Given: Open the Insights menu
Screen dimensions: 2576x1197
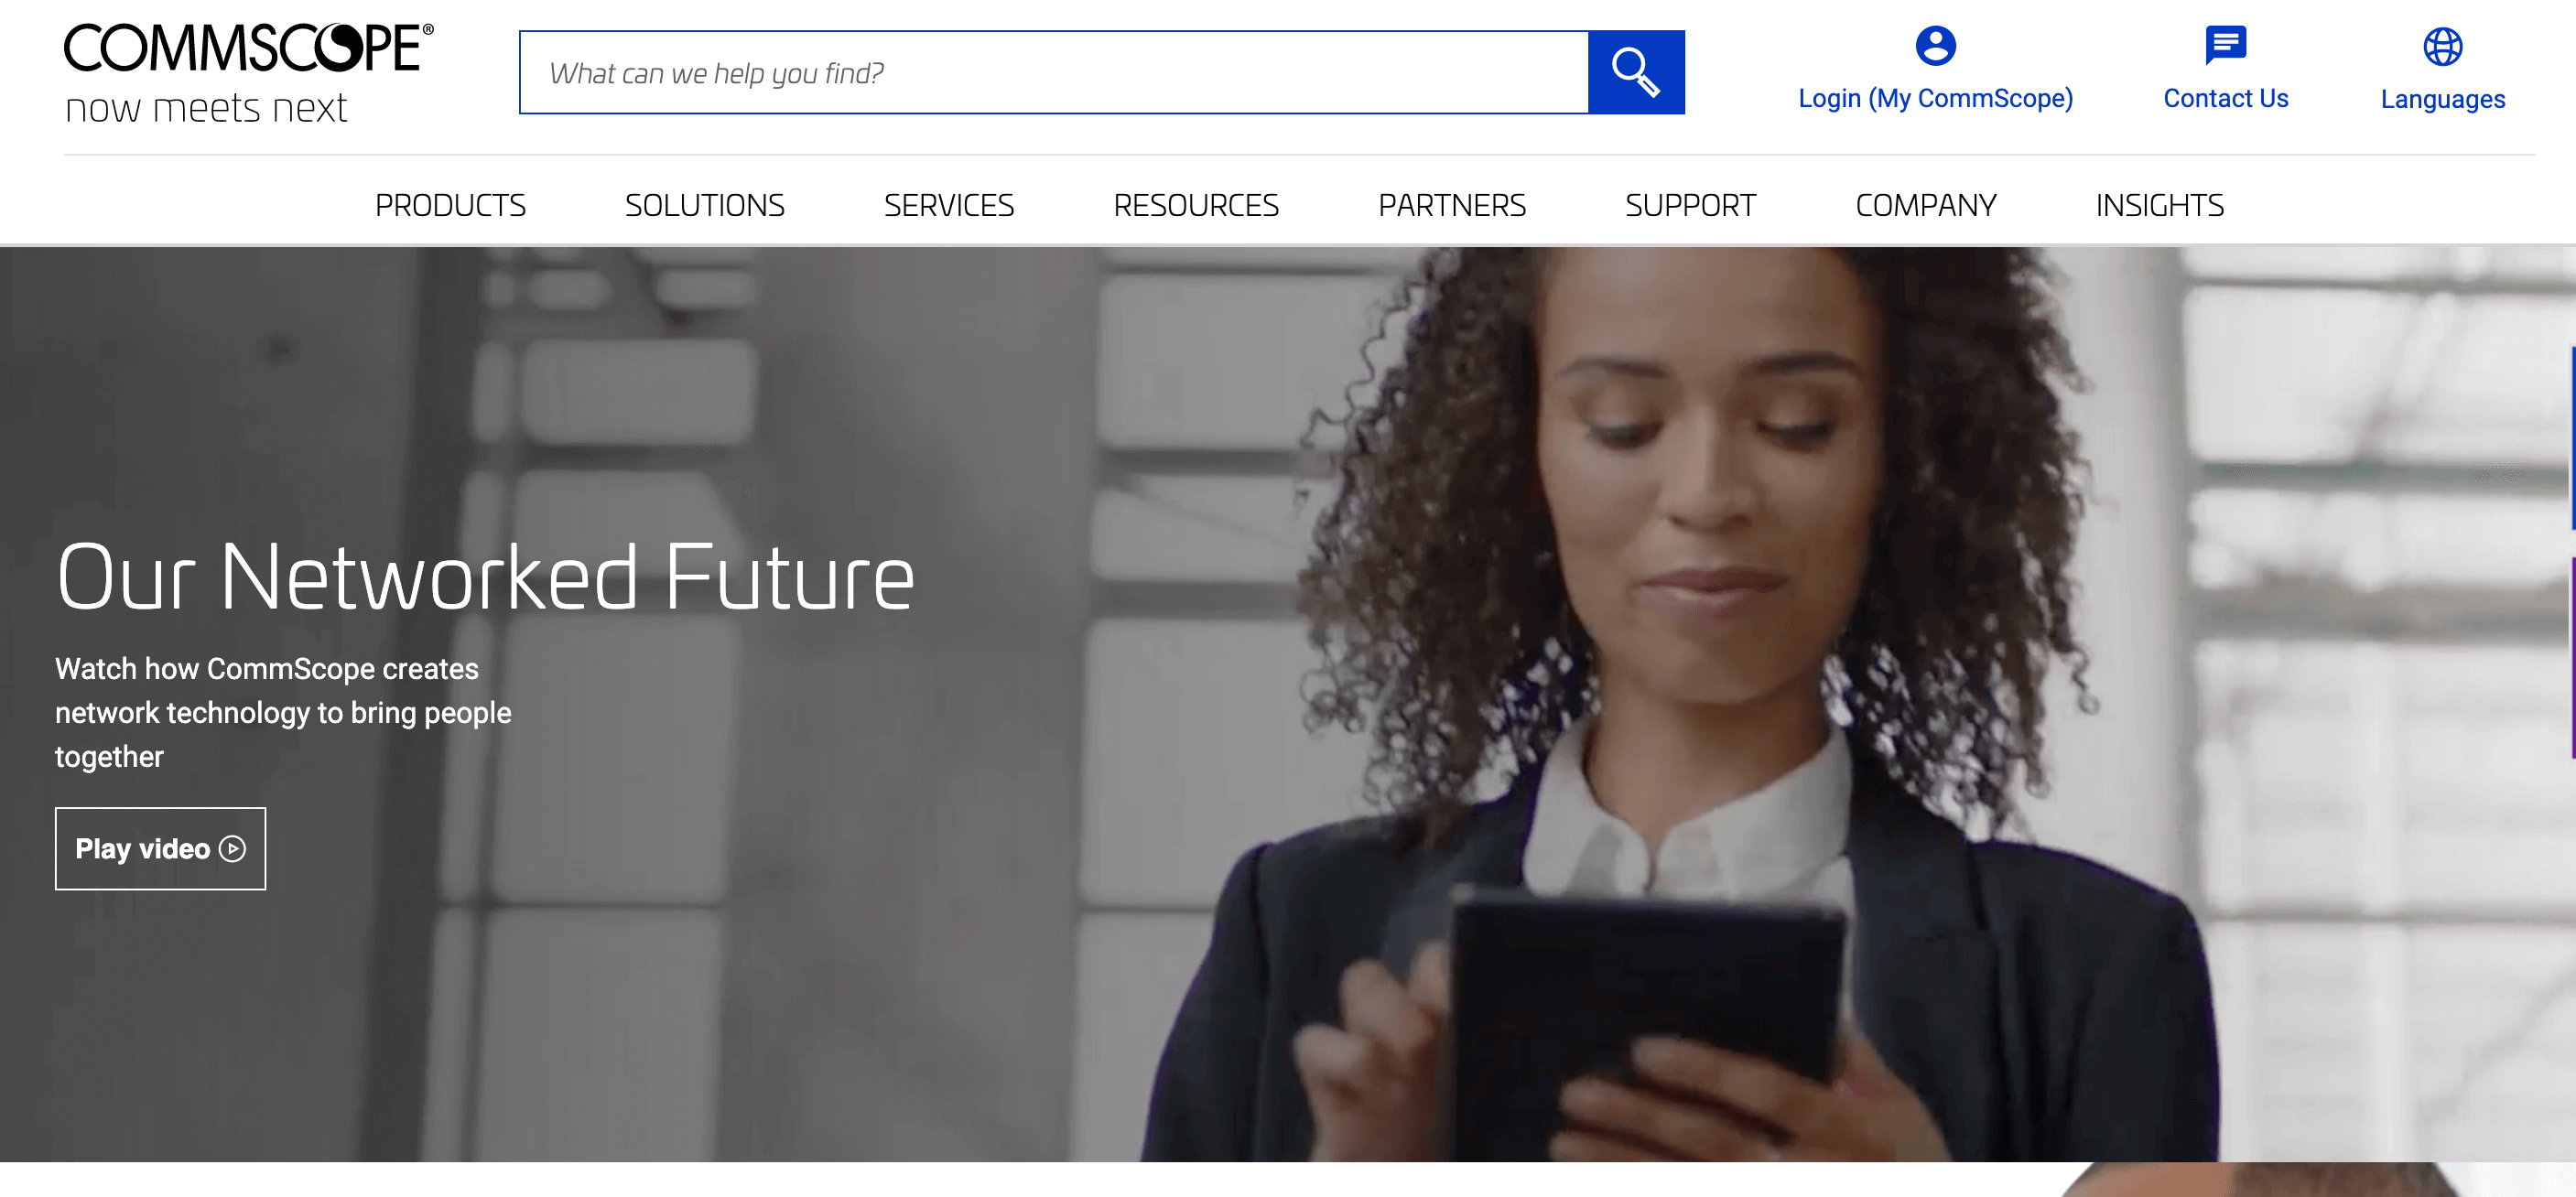Looking at the screenshot, I should [2160, 205].
